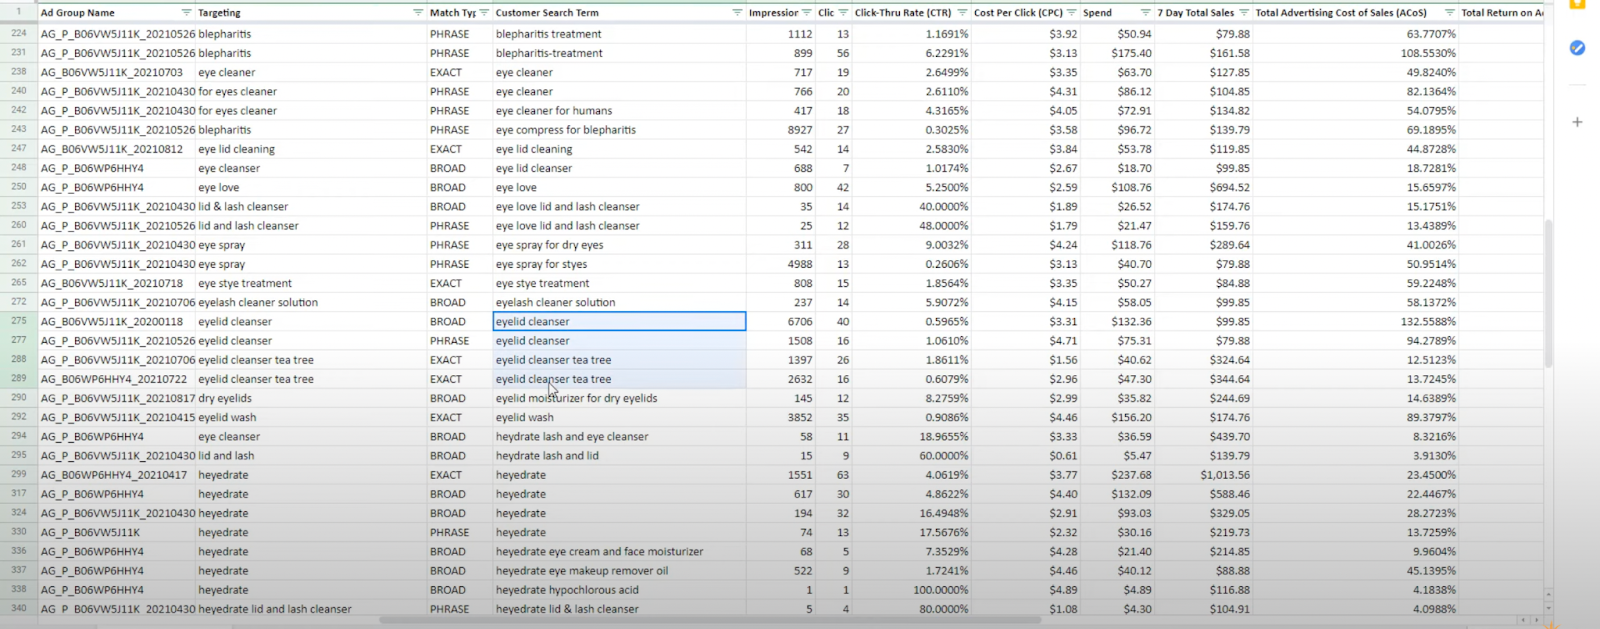Select row header 275
1600x629 pixels.
click(18, 321)
